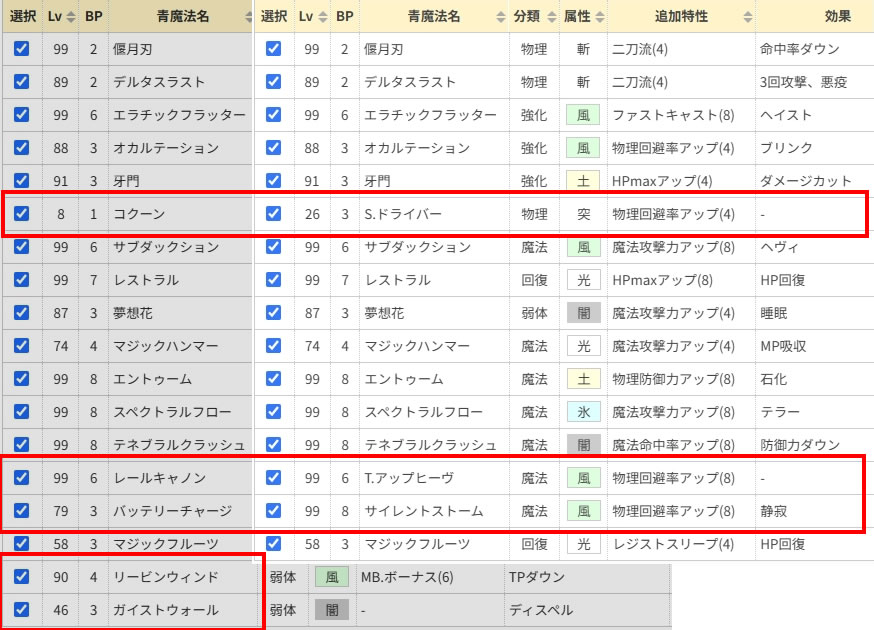The height and width of the screenshot is (630, 874).
Task: Deselect the ガイストウォール checkbox
Action: point(22,610)
